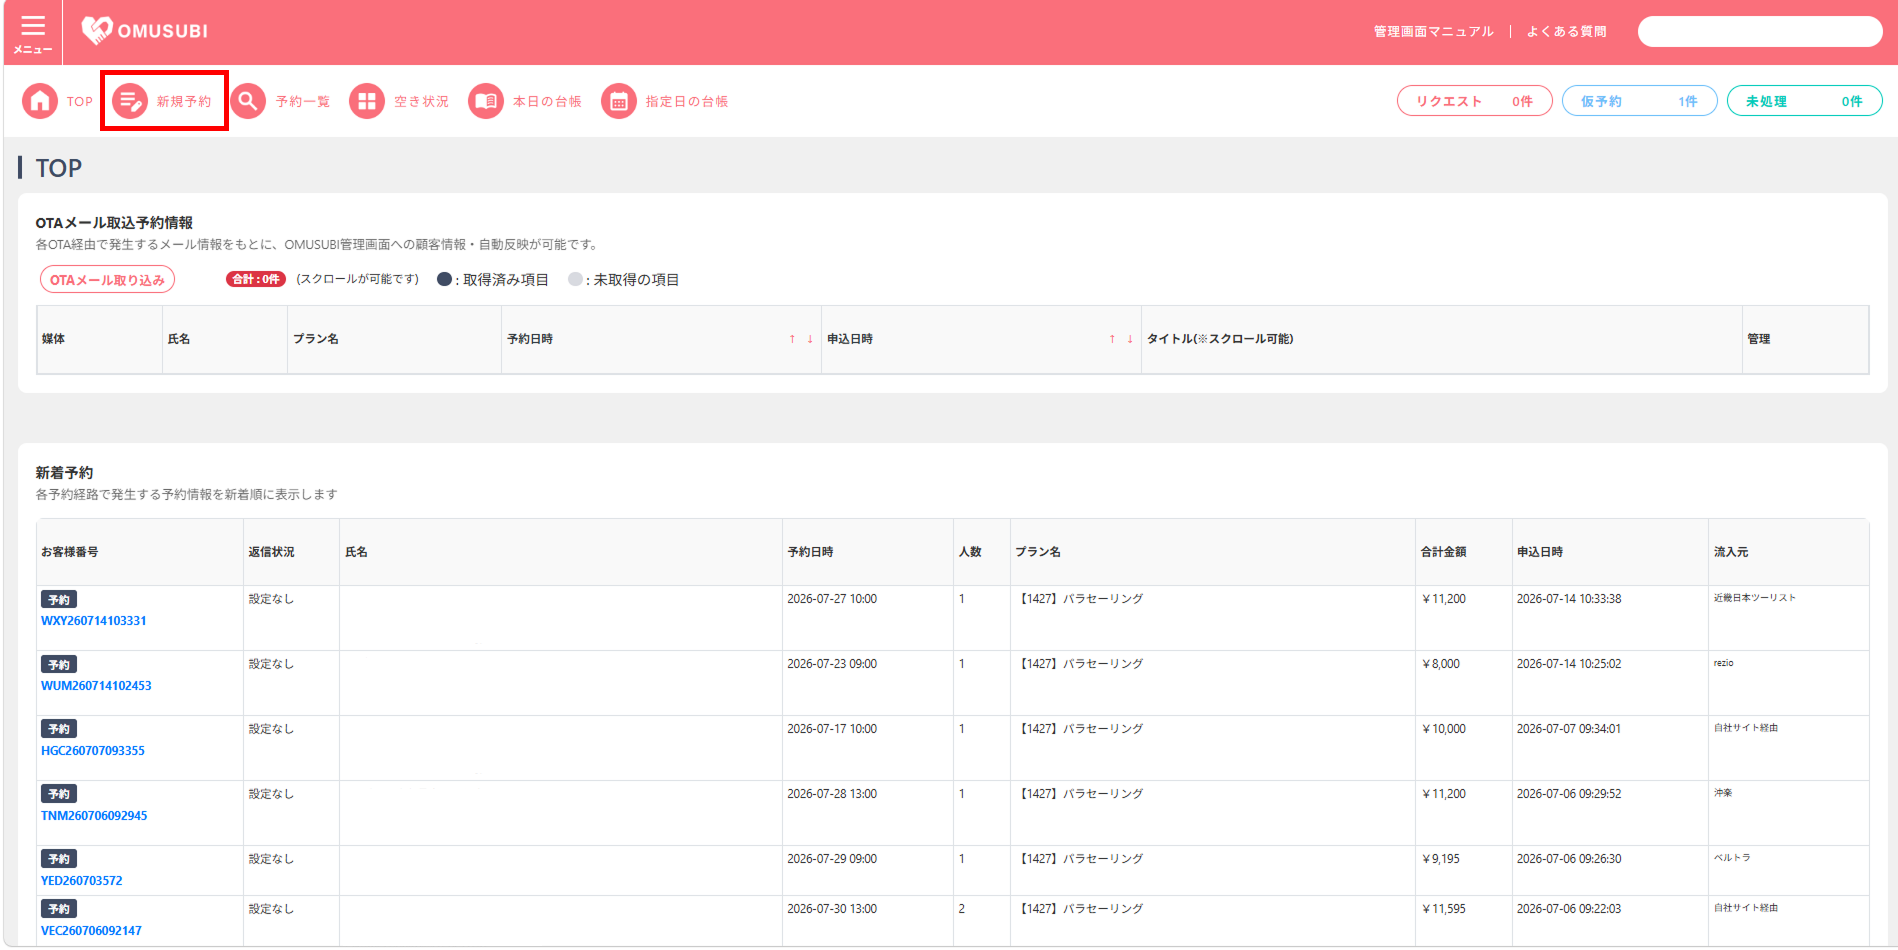Open 未処理 0件 button
Image resolution: width=1898 pixels, height=950 pixels.
coord(1804,101)
